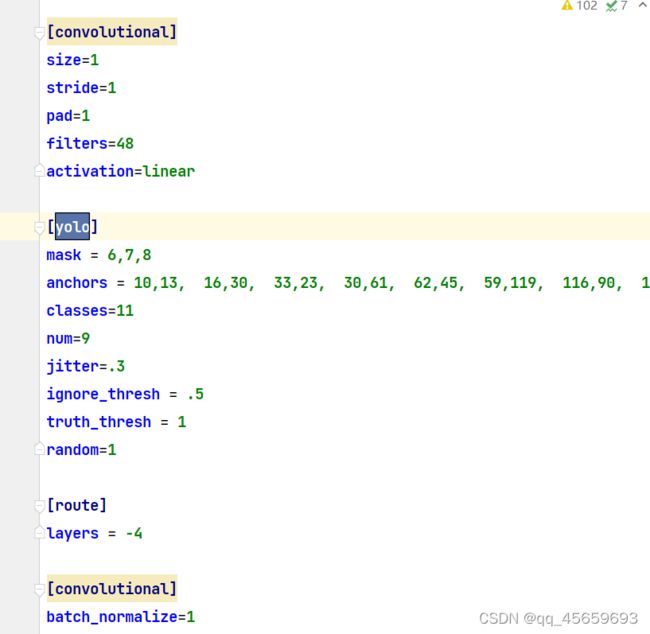Click fold end marker at random=1 line
650x634 pixels.
tap(39, 449)
